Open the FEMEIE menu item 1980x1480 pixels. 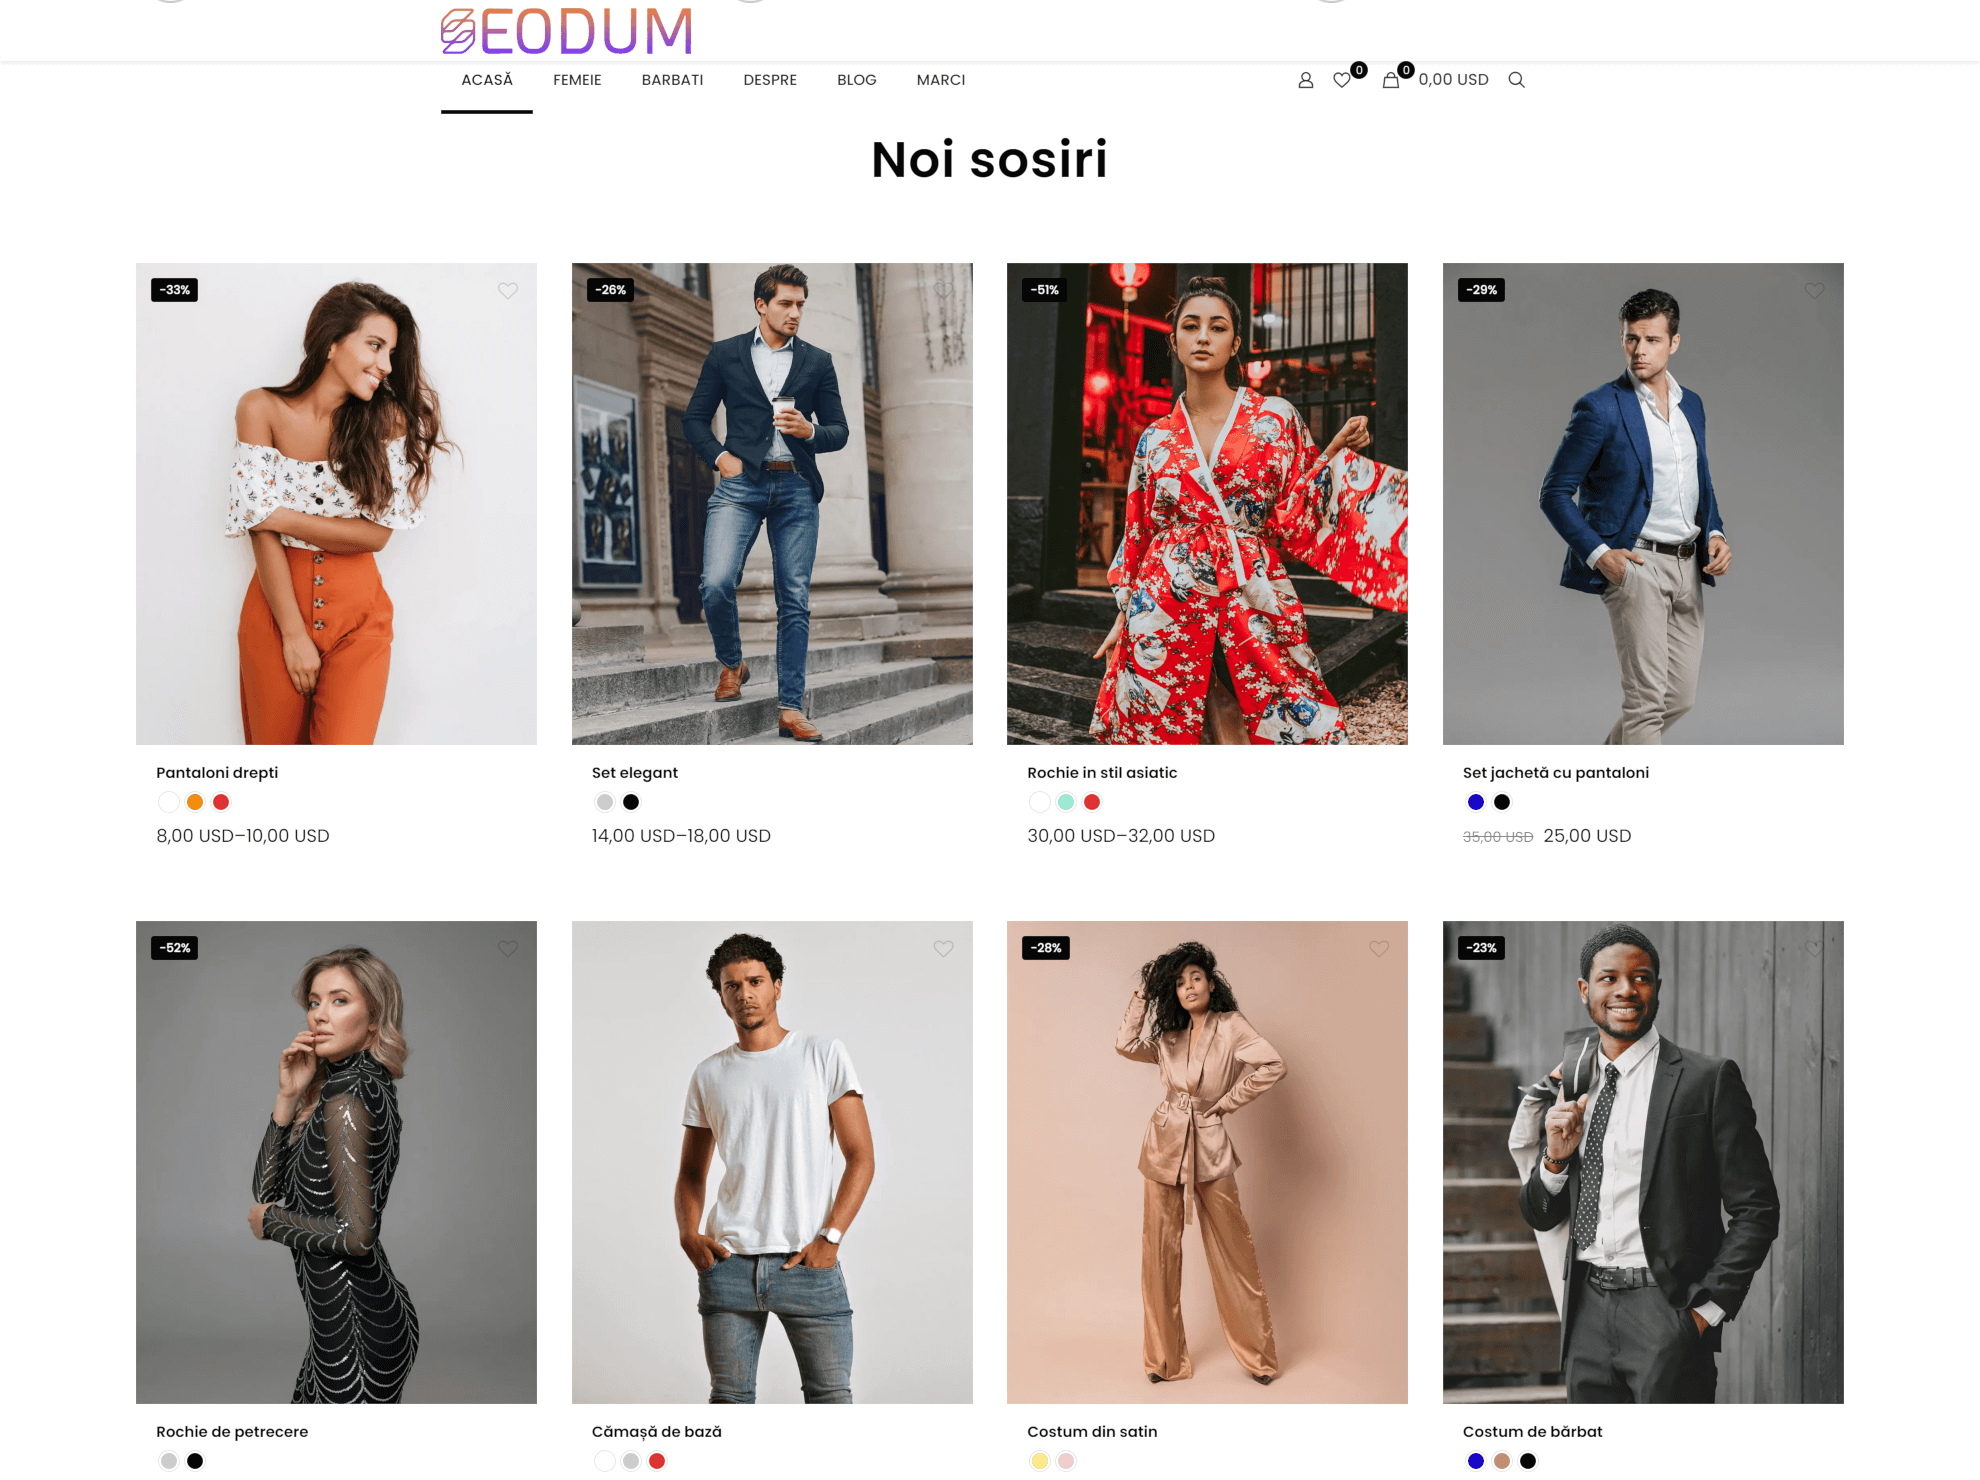click(577, 80)
